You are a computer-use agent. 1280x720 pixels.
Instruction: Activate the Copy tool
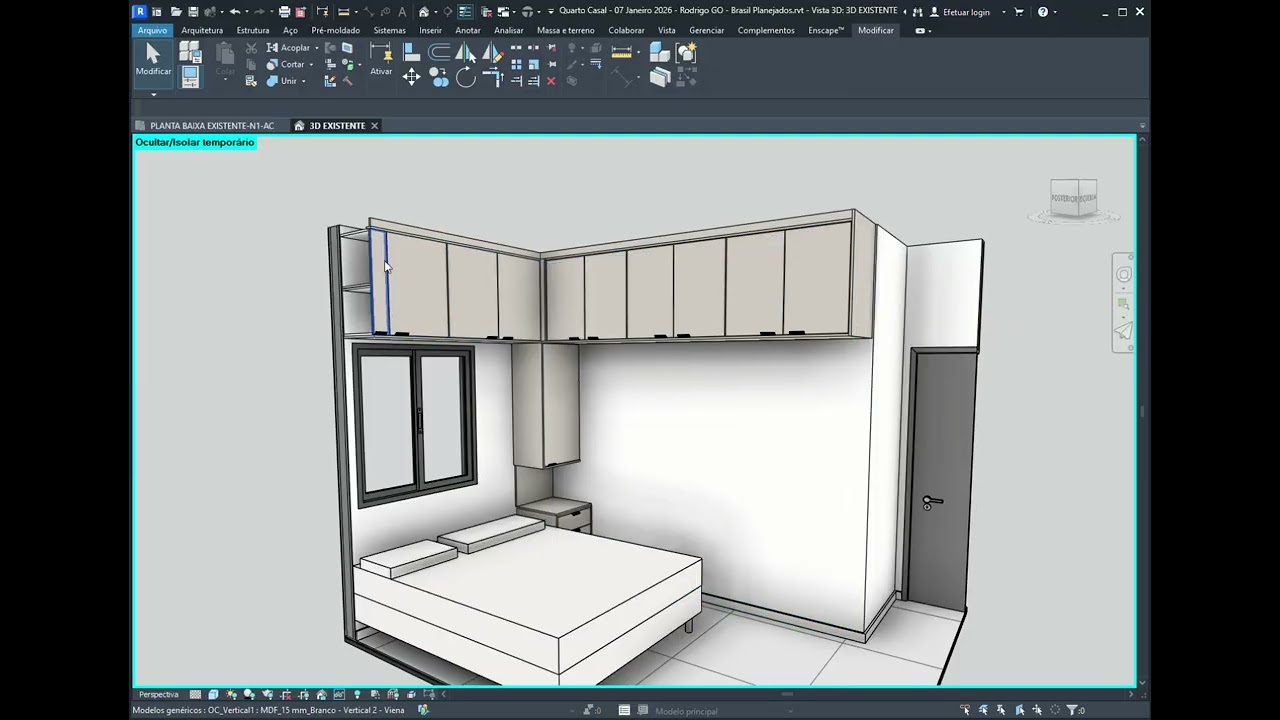pyautogui.click(x=439, y=77)
